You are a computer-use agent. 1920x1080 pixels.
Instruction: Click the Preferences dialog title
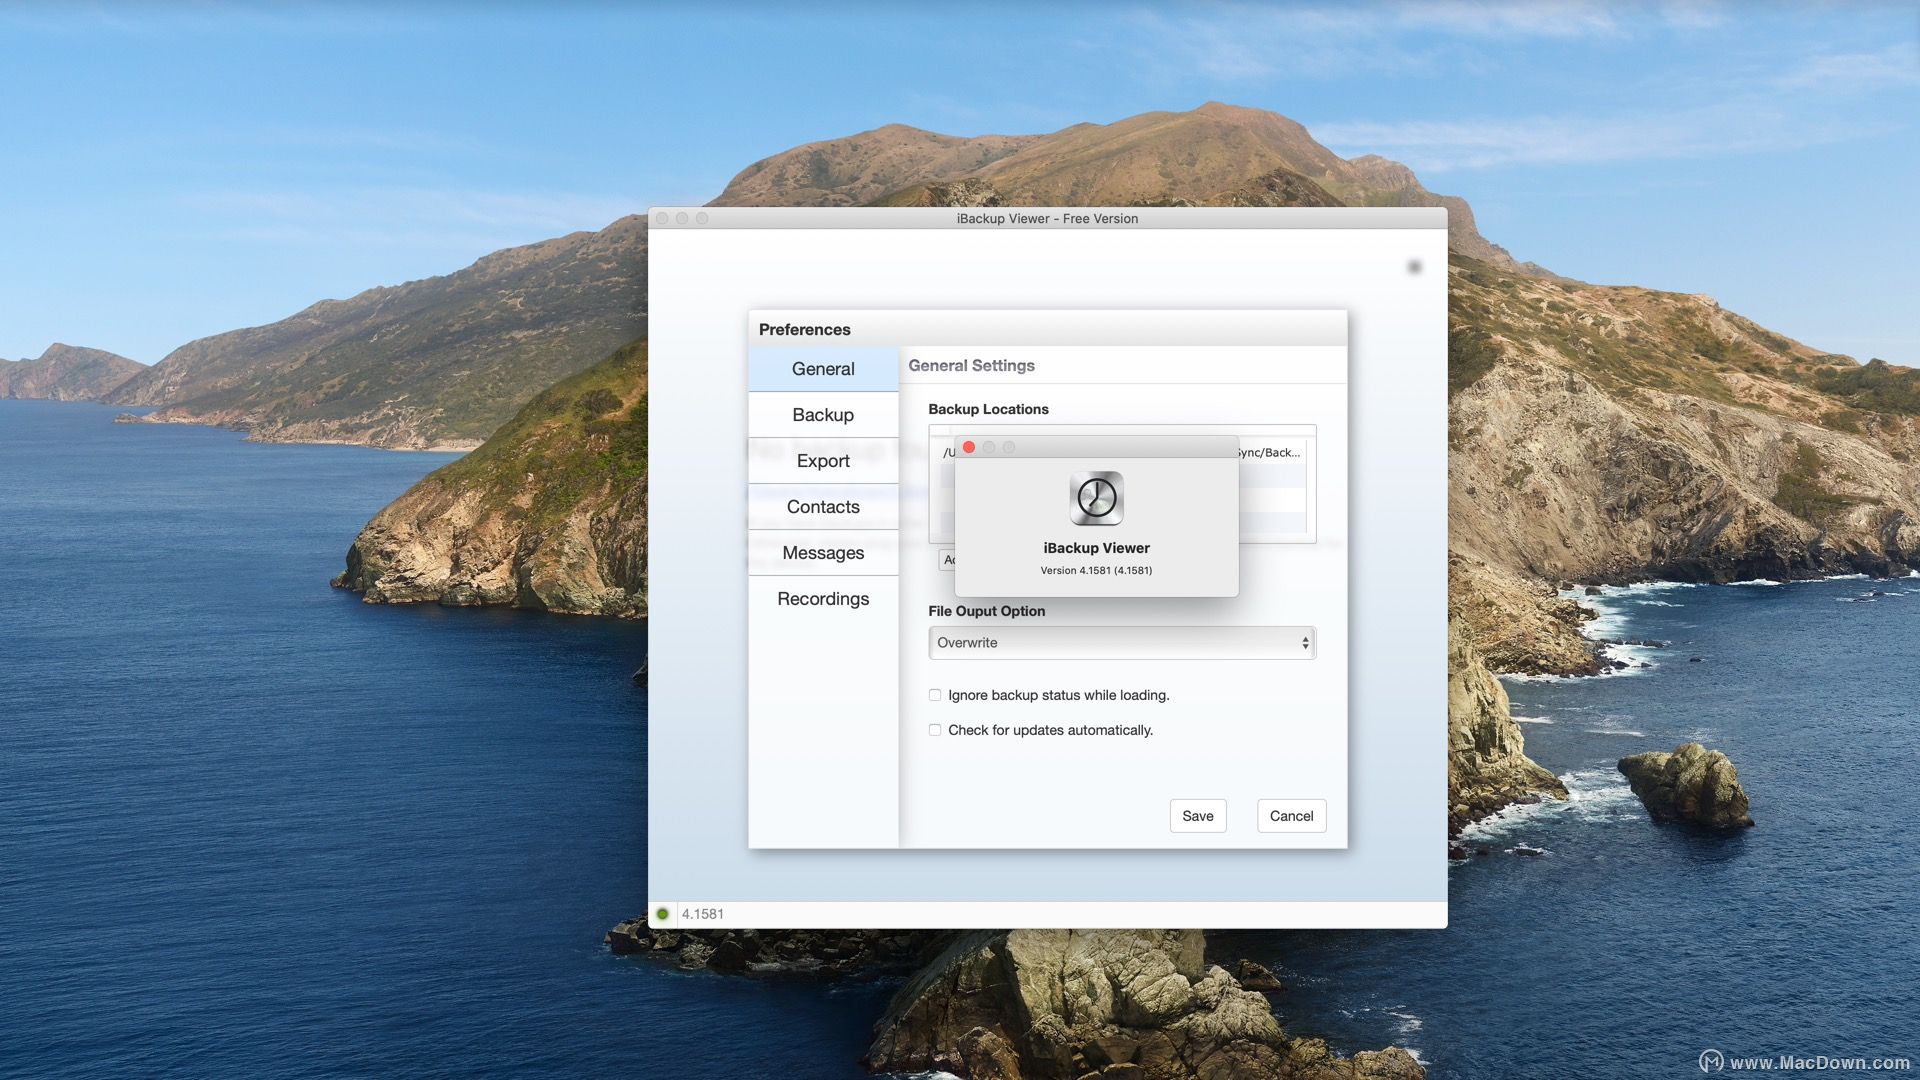click(804, 330)
